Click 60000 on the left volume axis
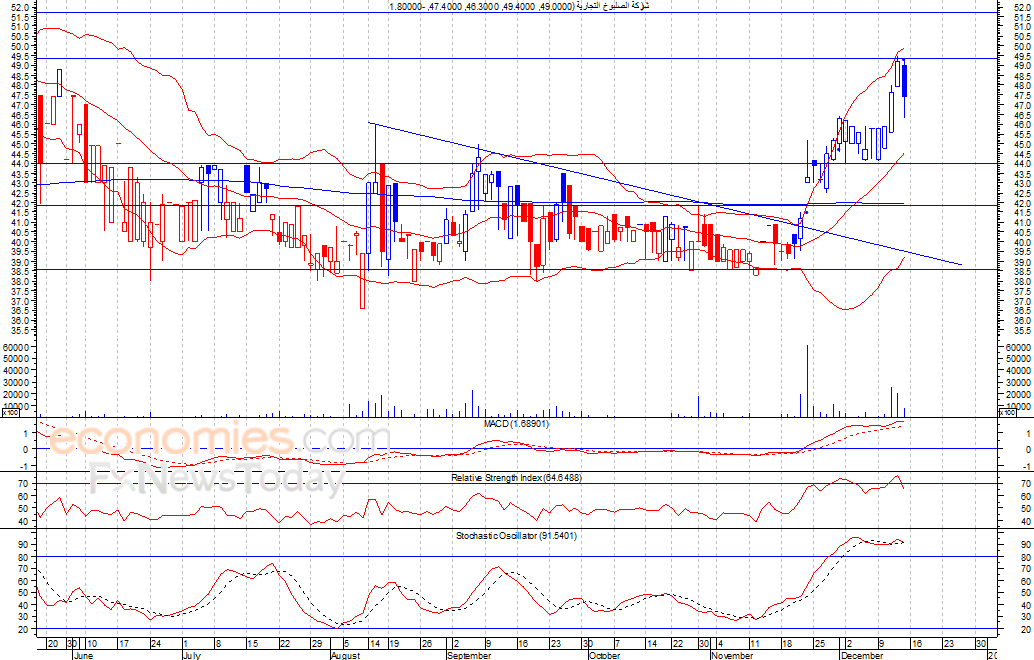The height and width of the screenshot is (660, 1034). pyautogui.click(x=16, y=347)
